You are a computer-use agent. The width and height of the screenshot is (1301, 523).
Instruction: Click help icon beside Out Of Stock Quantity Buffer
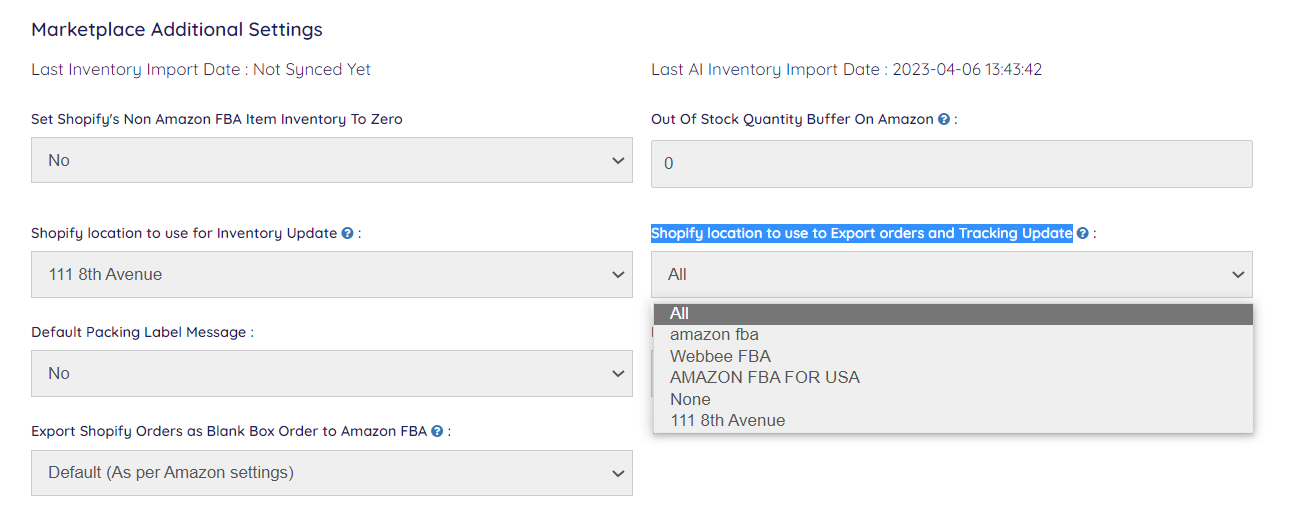click(x=943, y=119)
